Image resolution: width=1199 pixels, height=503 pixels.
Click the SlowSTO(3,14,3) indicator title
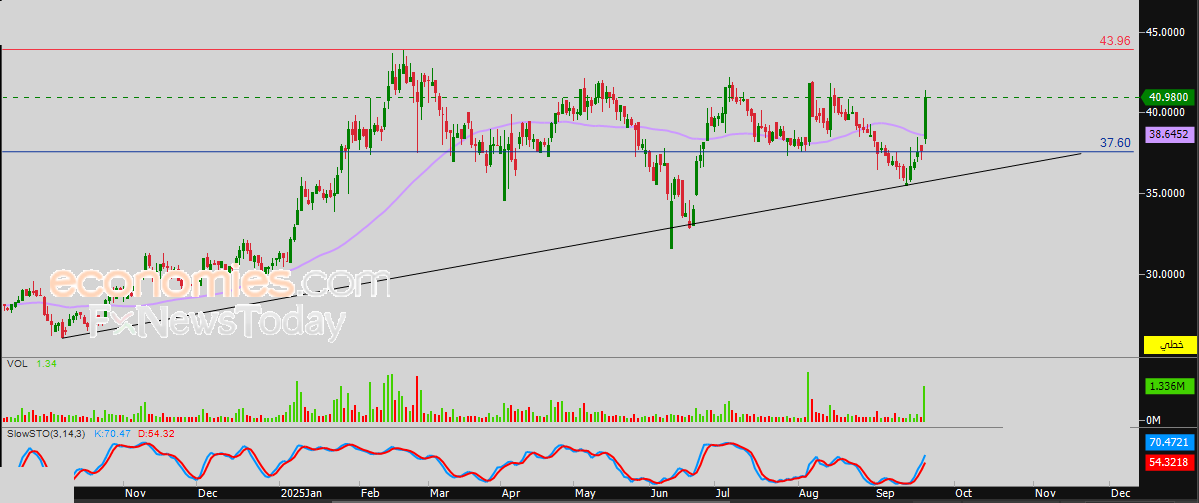(47, 433)
